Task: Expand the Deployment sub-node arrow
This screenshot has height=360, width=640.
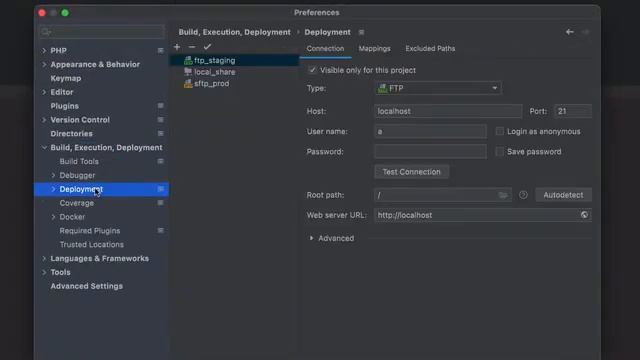Action: pyautogui.click(x=53, y=189)
